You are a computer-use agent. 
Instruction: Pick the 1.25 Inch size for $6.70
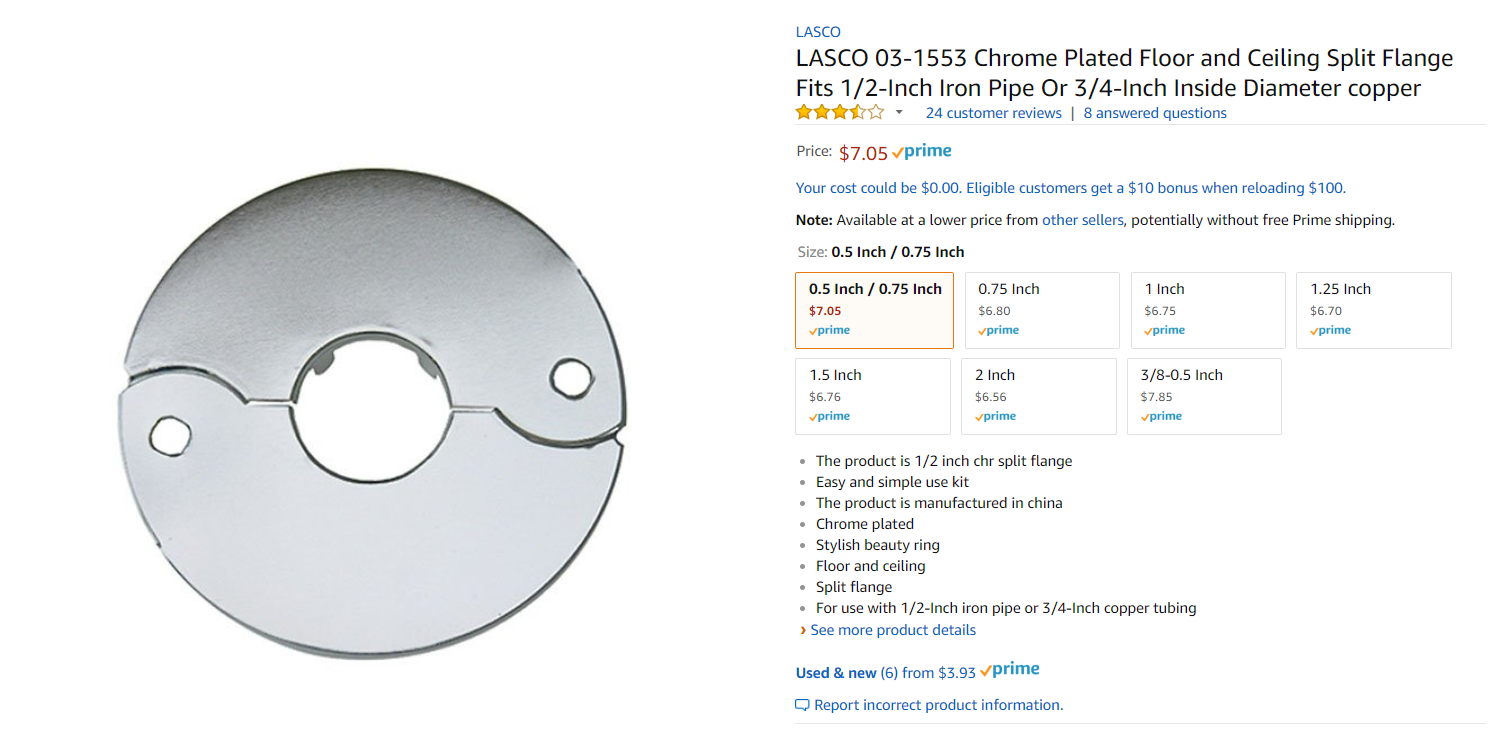1374,310
